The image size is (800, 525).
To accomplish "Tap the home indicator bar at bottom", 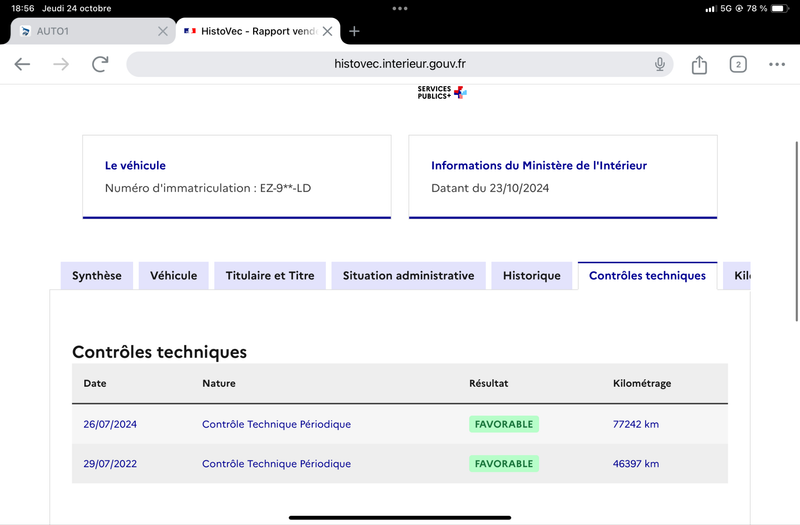I will pyautogui.click(x=400, y=518).
